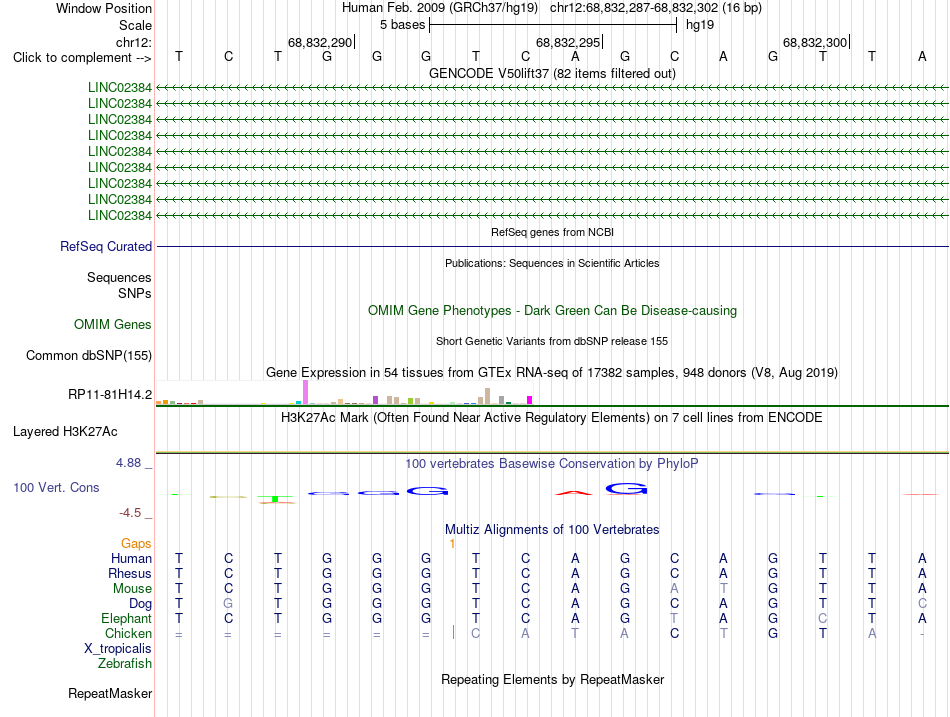Click the Zebrafish alignment row label
Image resolution: width=950 pixels, height=717 pixels.
pyautogui.click(x=124, y=664)
